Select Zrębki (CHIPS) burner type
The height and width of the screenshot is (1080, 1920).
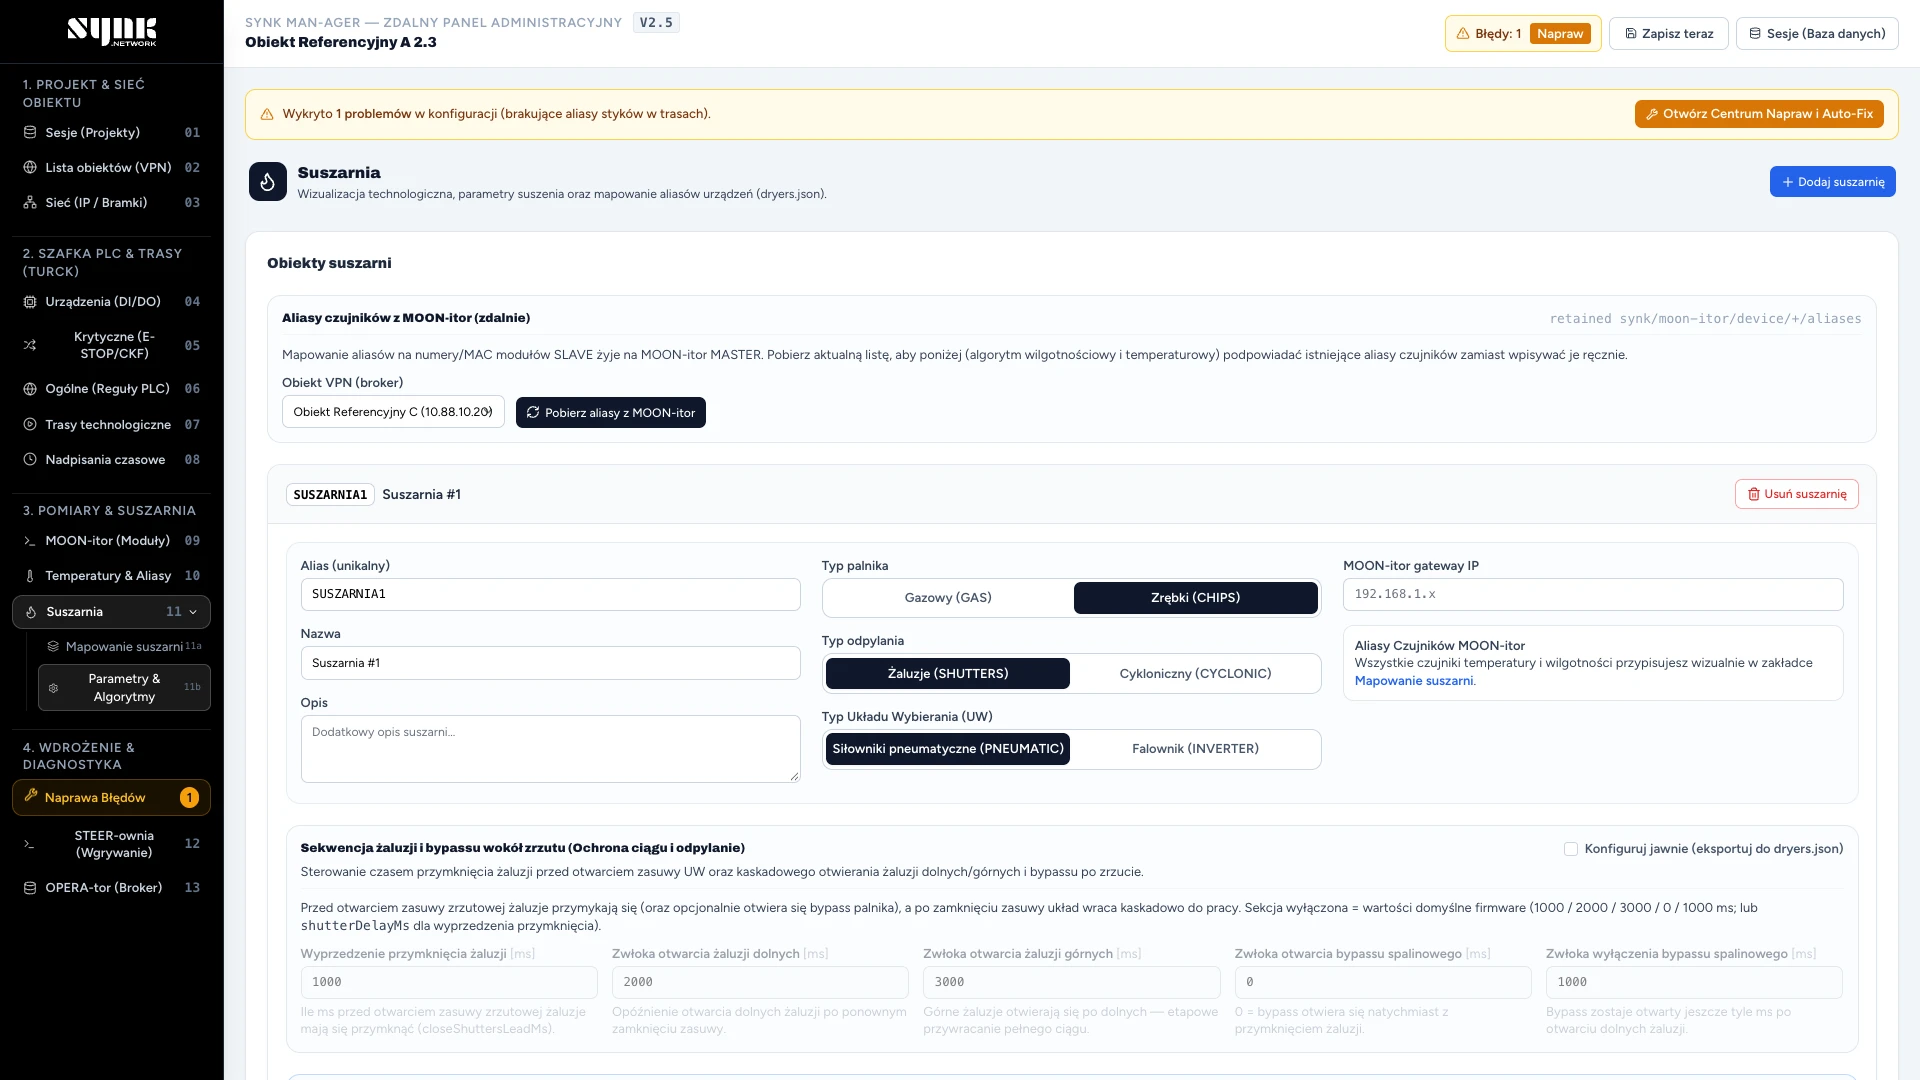click(1196, 598)
